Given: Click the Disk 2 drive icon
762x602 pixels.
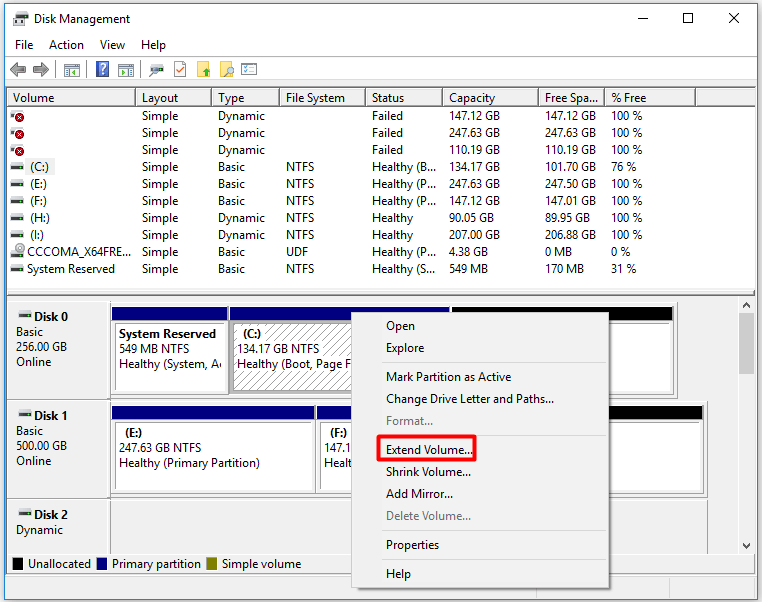Looking at the screenshot, I should (x=25, y=513).
